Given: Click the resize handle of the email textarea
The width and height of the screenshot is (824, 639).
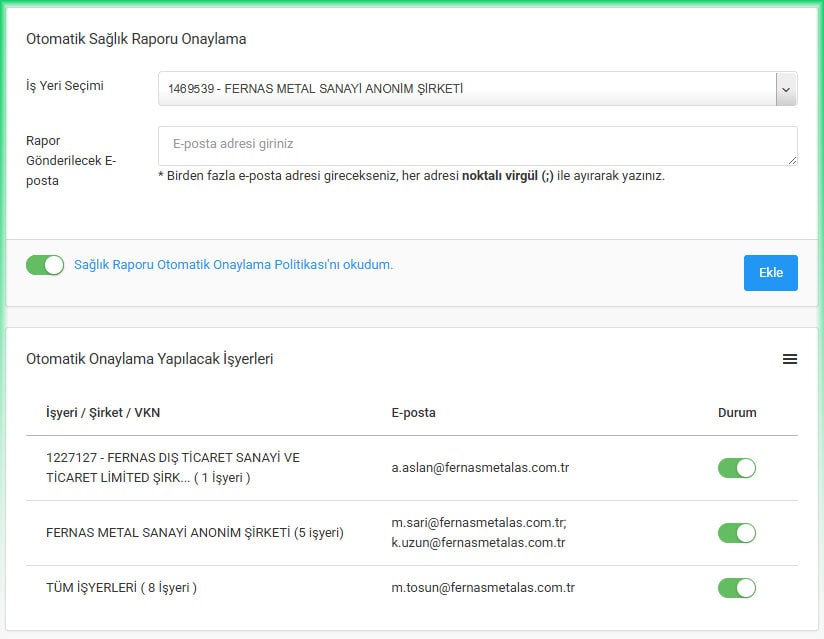Looking at the screenshot, I should 792,160.
